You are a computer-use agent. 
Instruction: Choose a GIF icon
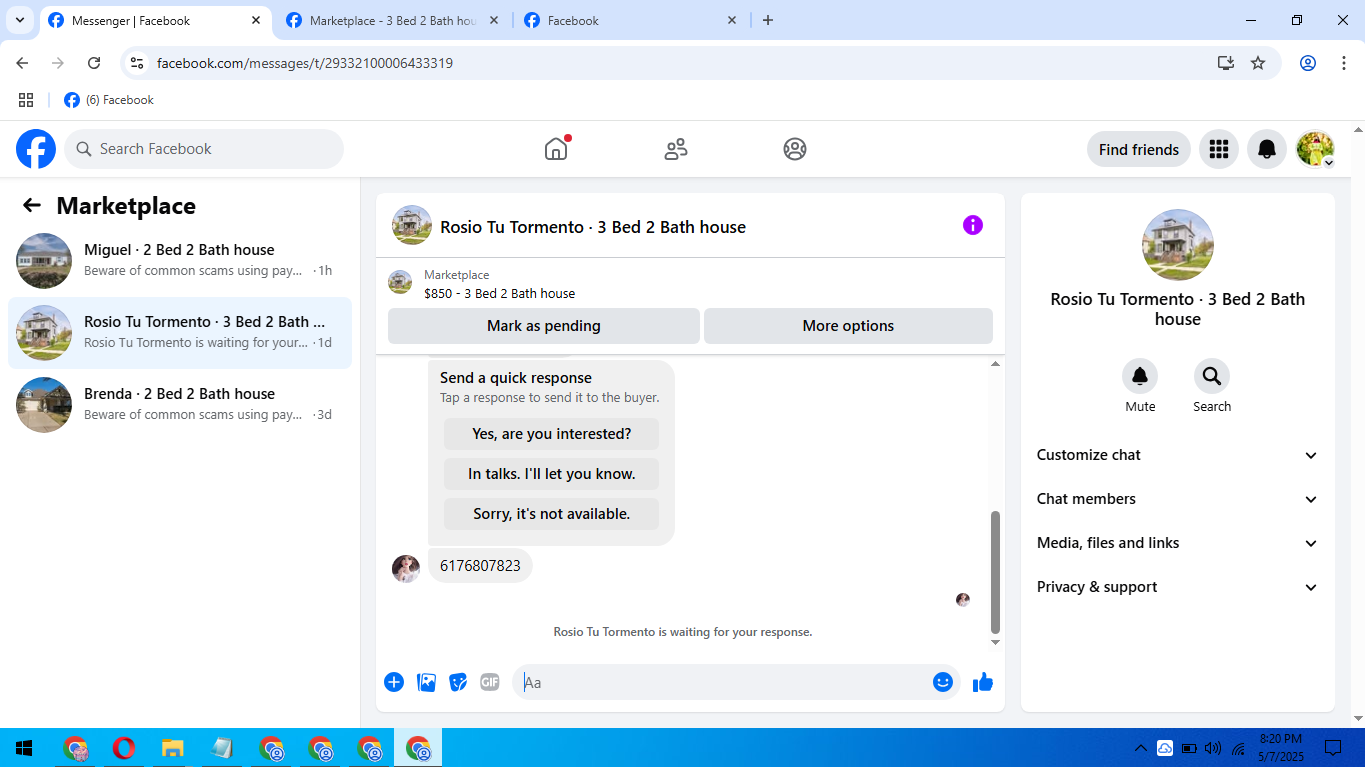pos(489,682)
